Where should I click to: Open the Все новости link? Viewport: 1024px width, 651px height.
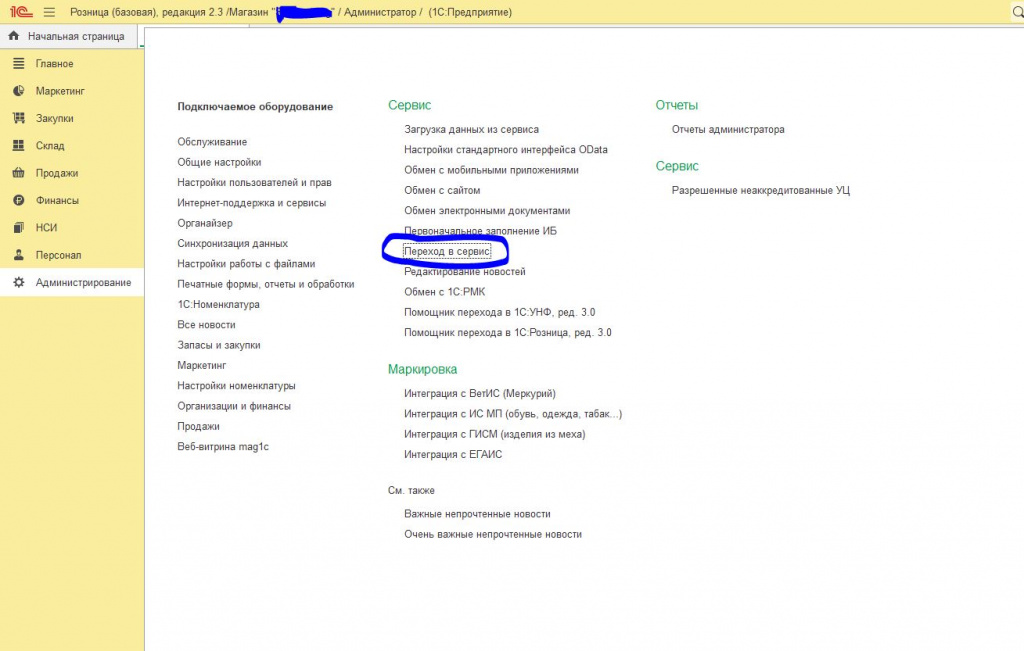[x=206, y=325]
